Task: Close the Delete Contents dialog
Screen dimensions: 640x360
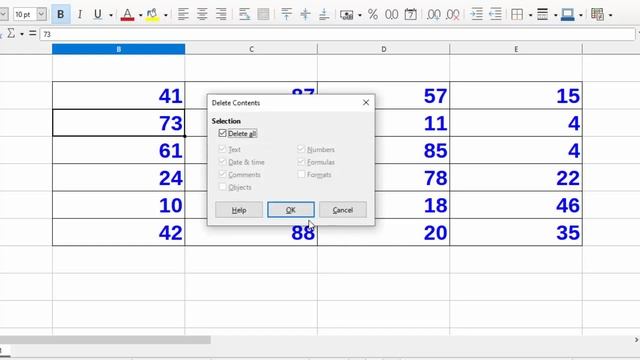Action: click(x=366, y=102)
